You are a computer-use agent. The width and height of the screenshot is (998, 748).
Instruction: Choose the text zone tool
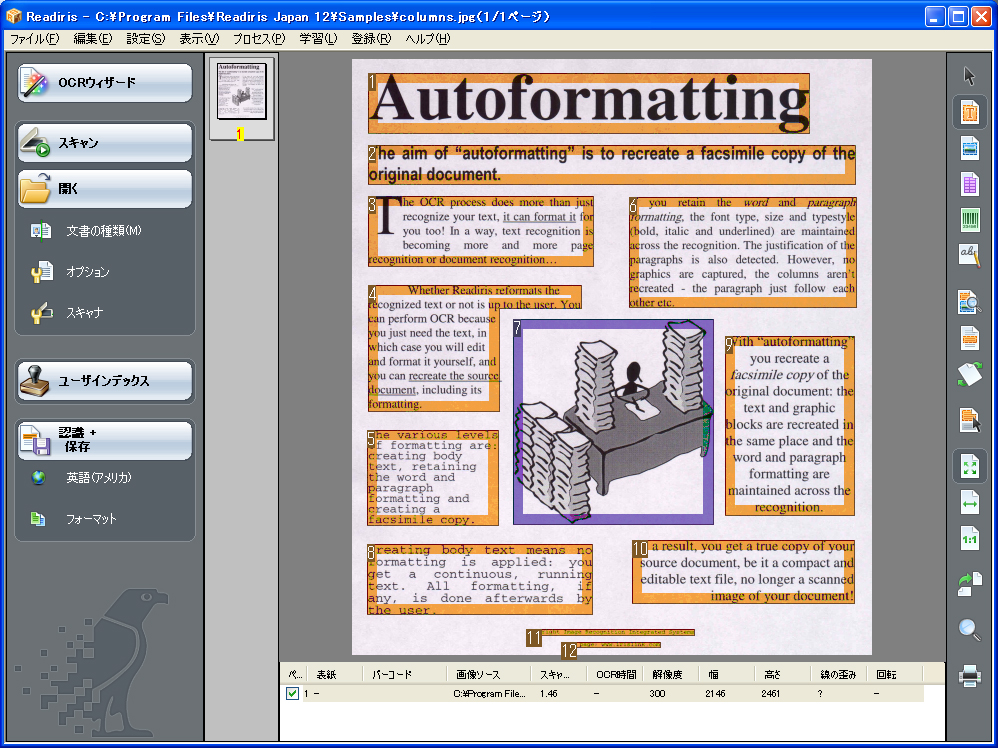click(x=969, y=113)
